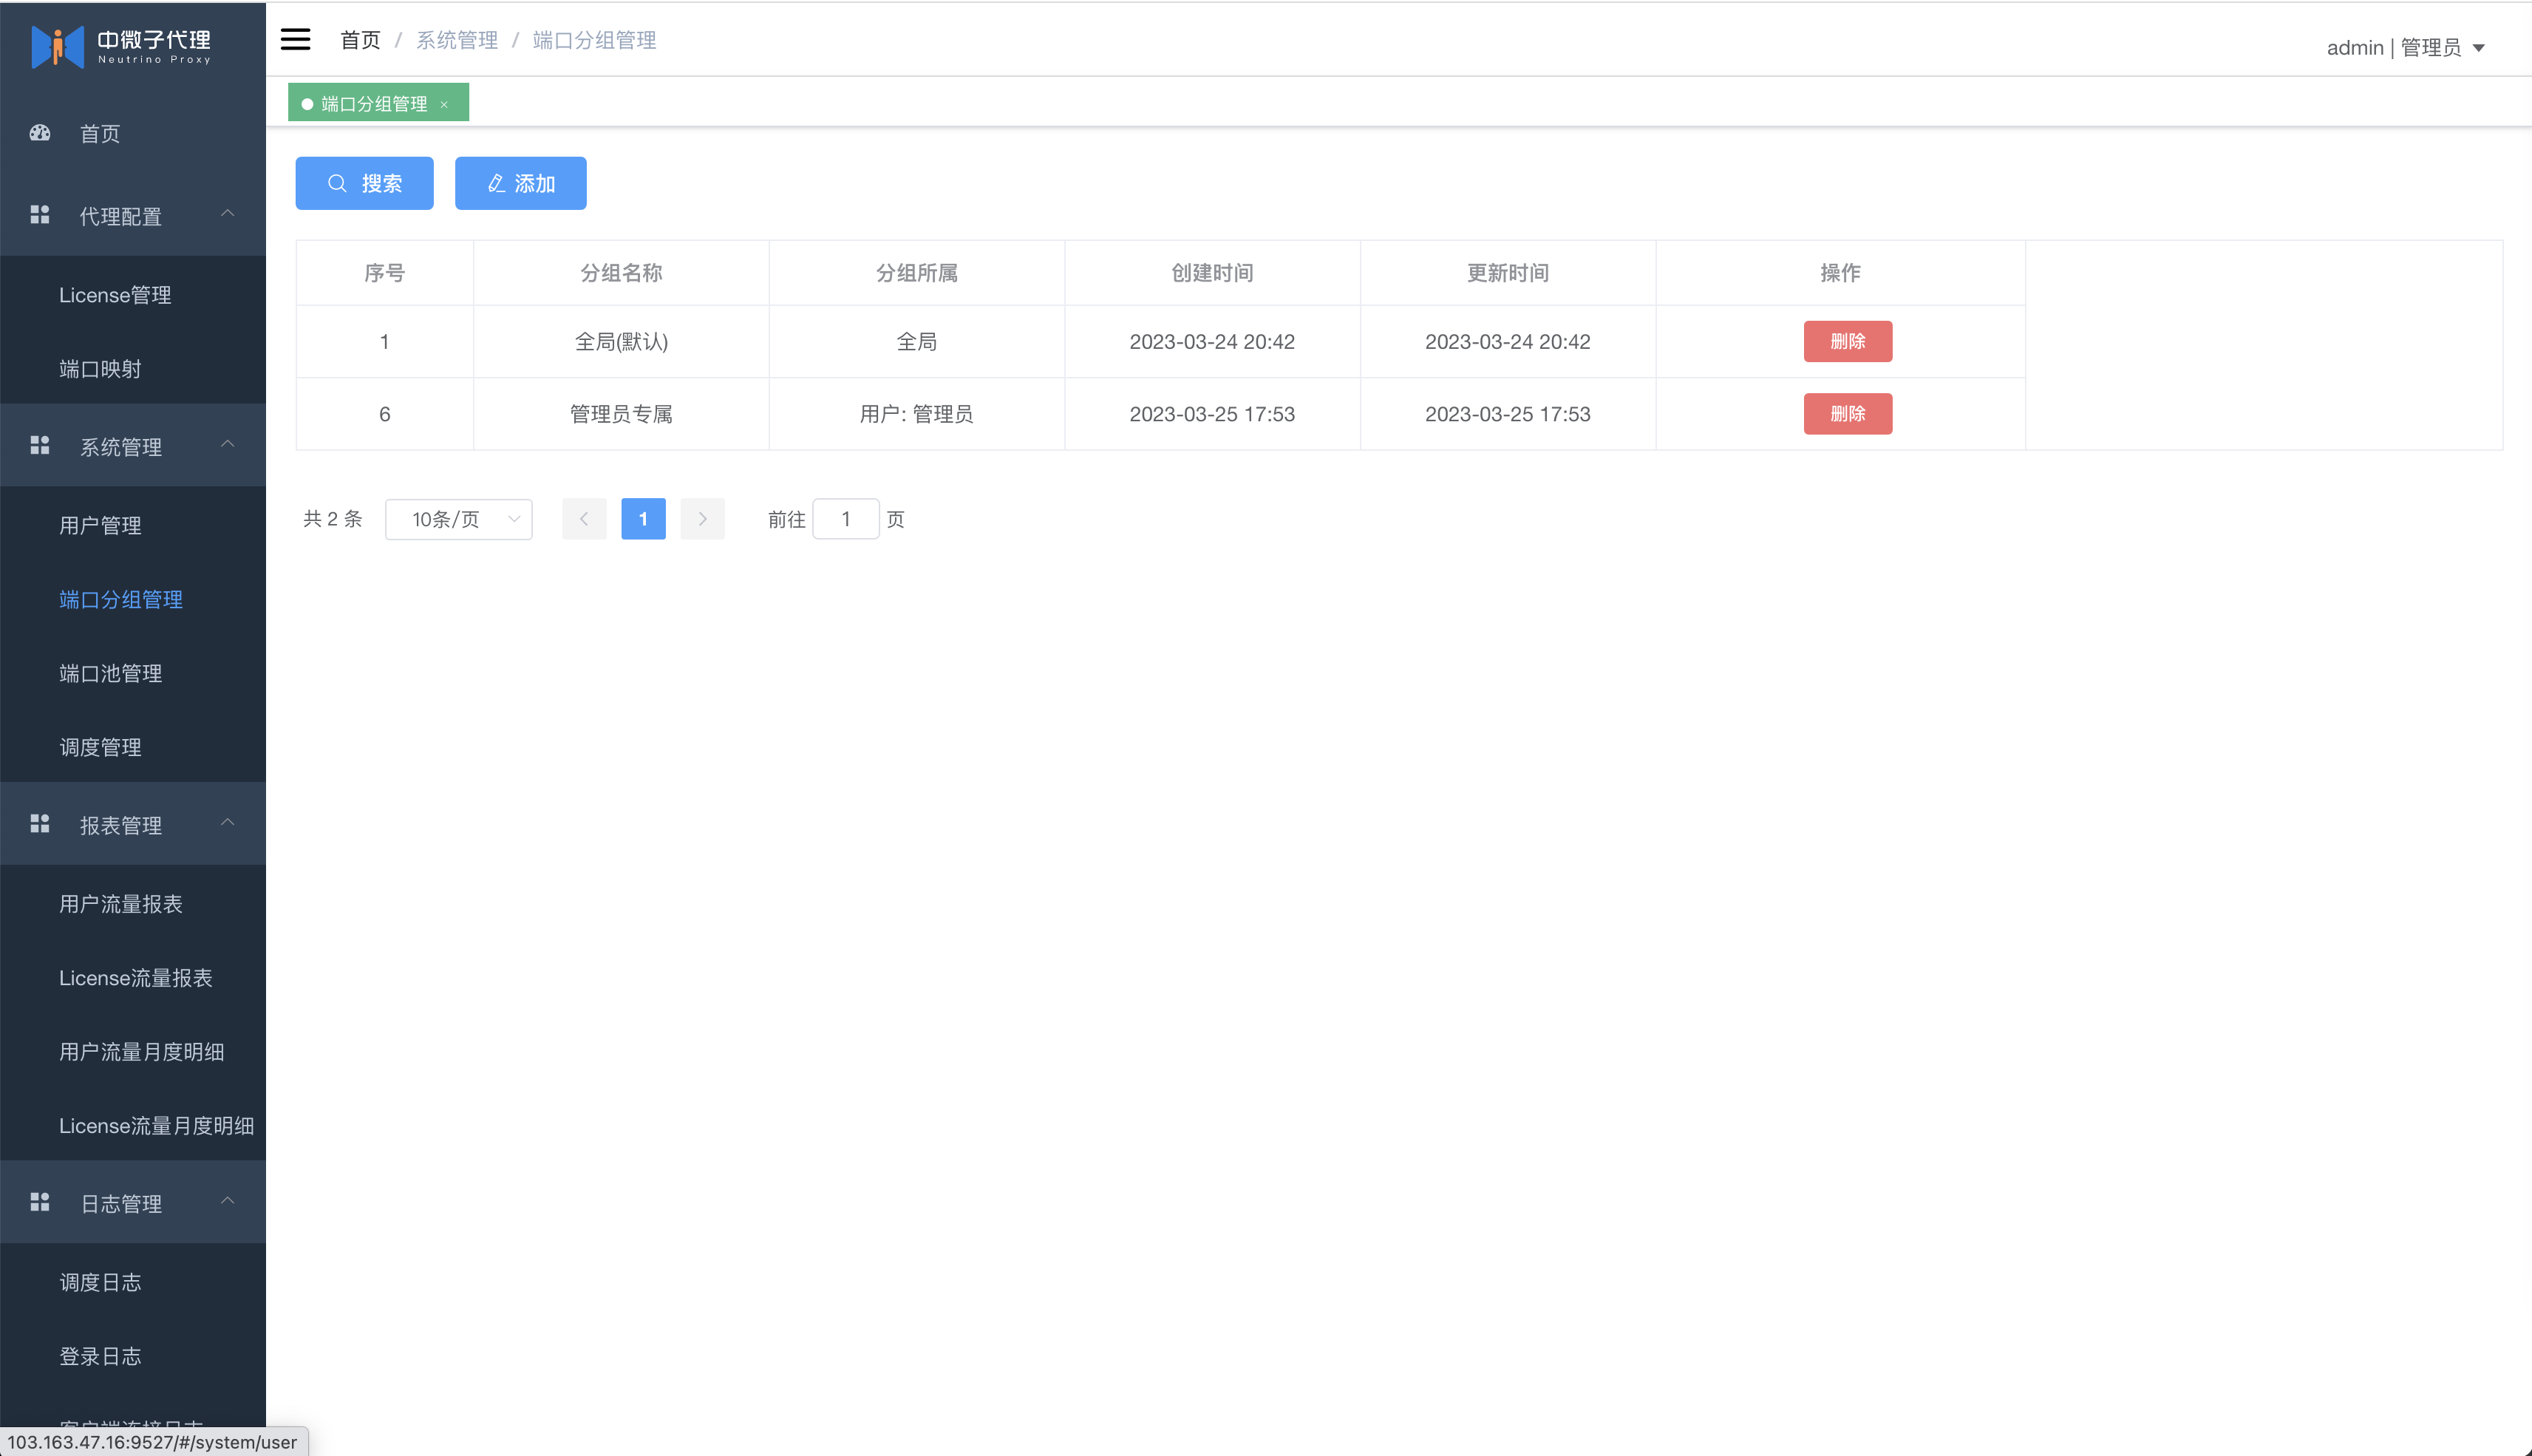The width and height of the screenshot is (2532, 1456).
Task: Open the 10条/页 page size dropdown
Action: (459, 519)
